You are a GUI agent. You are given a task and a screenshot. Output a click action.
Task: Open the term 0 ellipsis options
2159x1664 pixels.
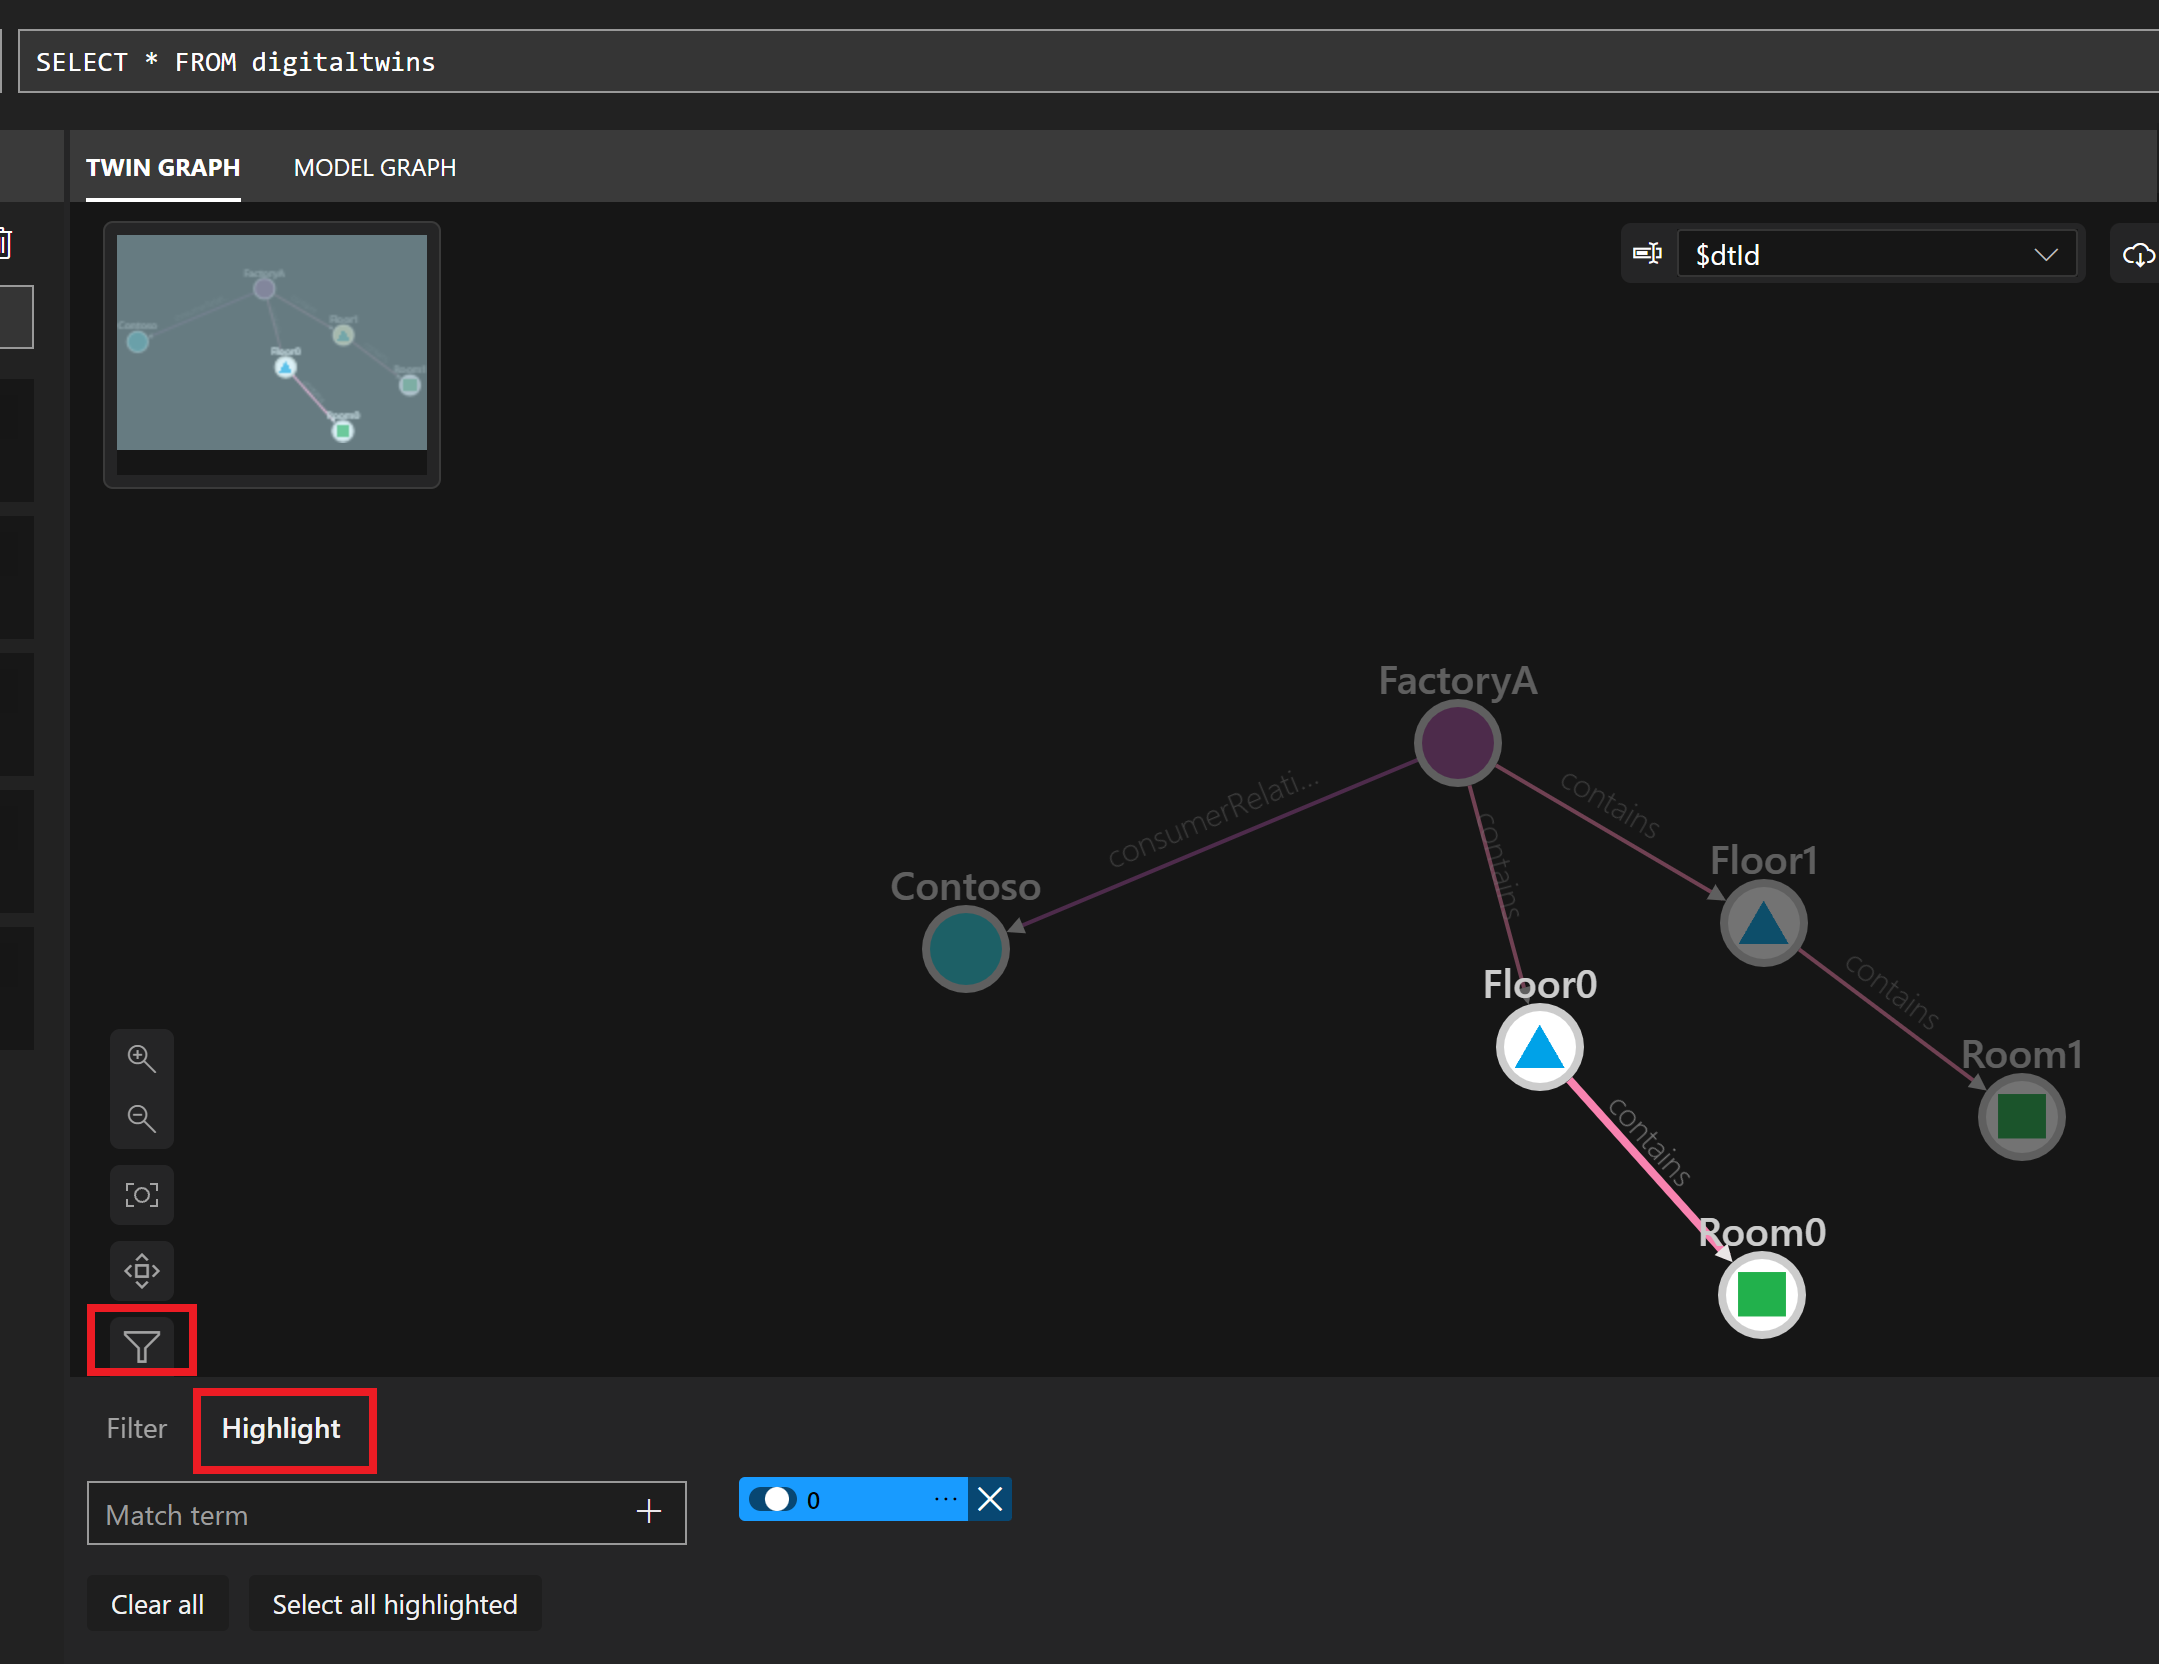point(944,1499)
